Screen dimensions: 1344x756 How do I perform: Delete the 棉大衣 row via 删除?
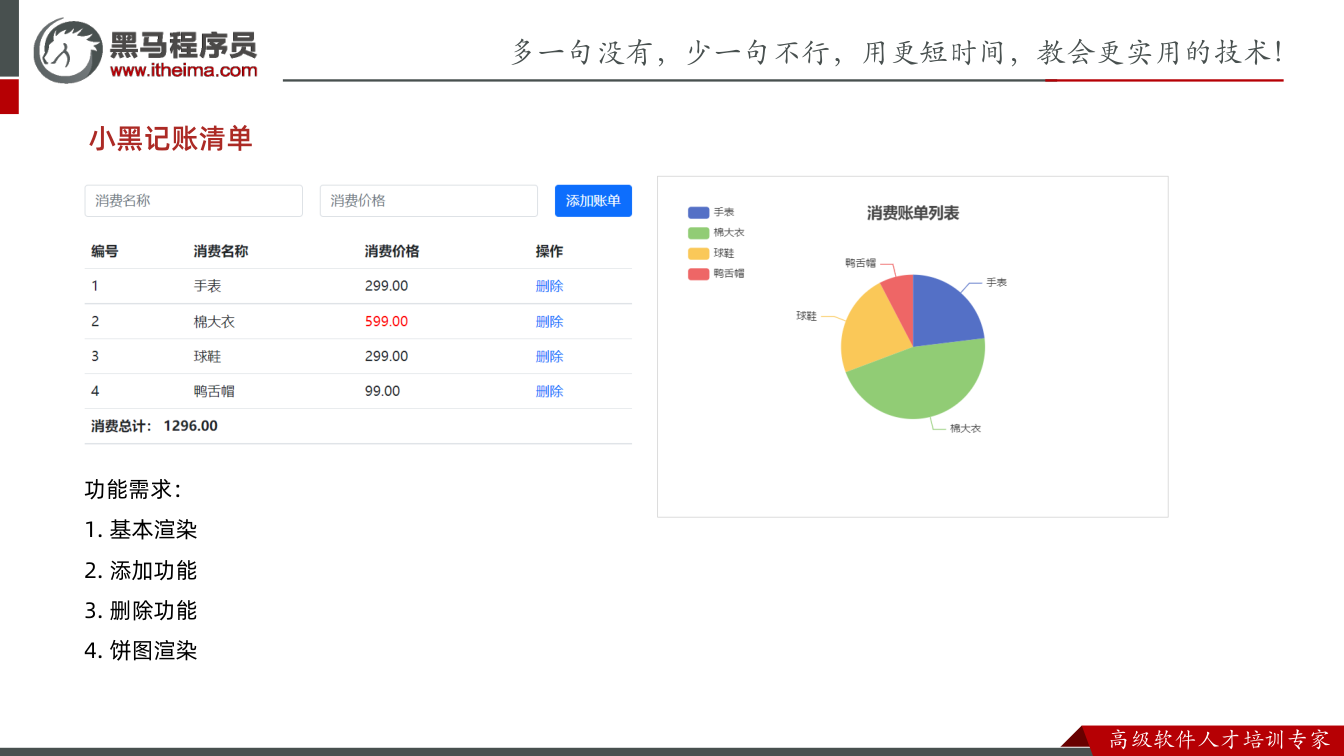(549, 321)
